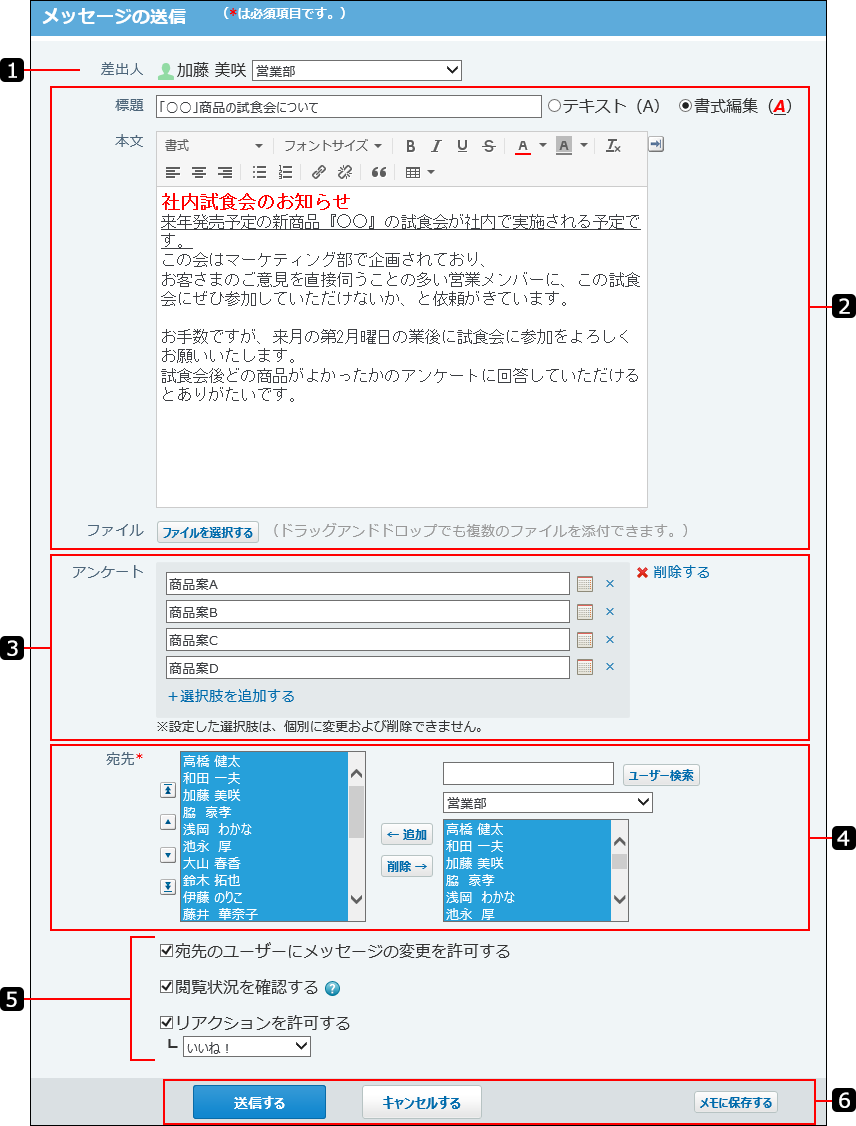Click the 削除→ button

pyautogui.click(x=406, y=866)
